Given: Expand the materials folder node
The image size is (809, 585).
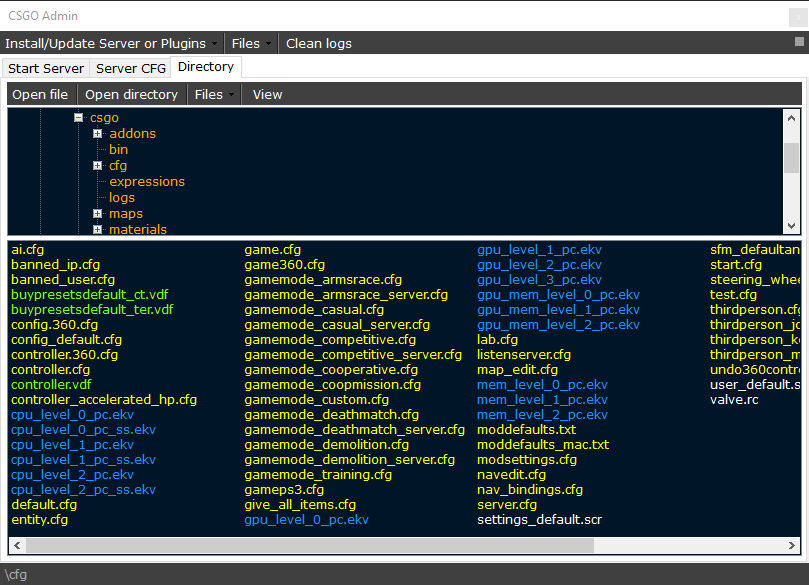Looking at the screenshot, I should pos(98,230).
